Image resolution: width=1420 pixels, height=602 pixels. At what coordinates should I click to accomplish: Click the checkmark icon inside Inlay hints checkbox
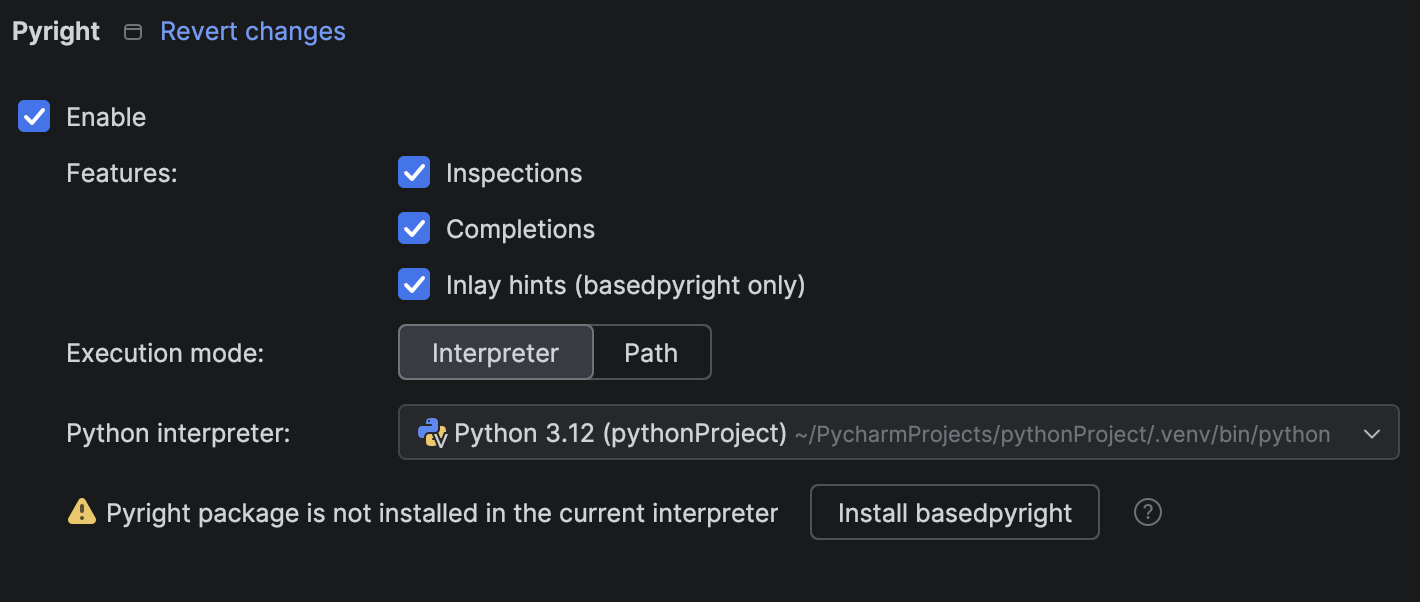click(x=413, y=284)
